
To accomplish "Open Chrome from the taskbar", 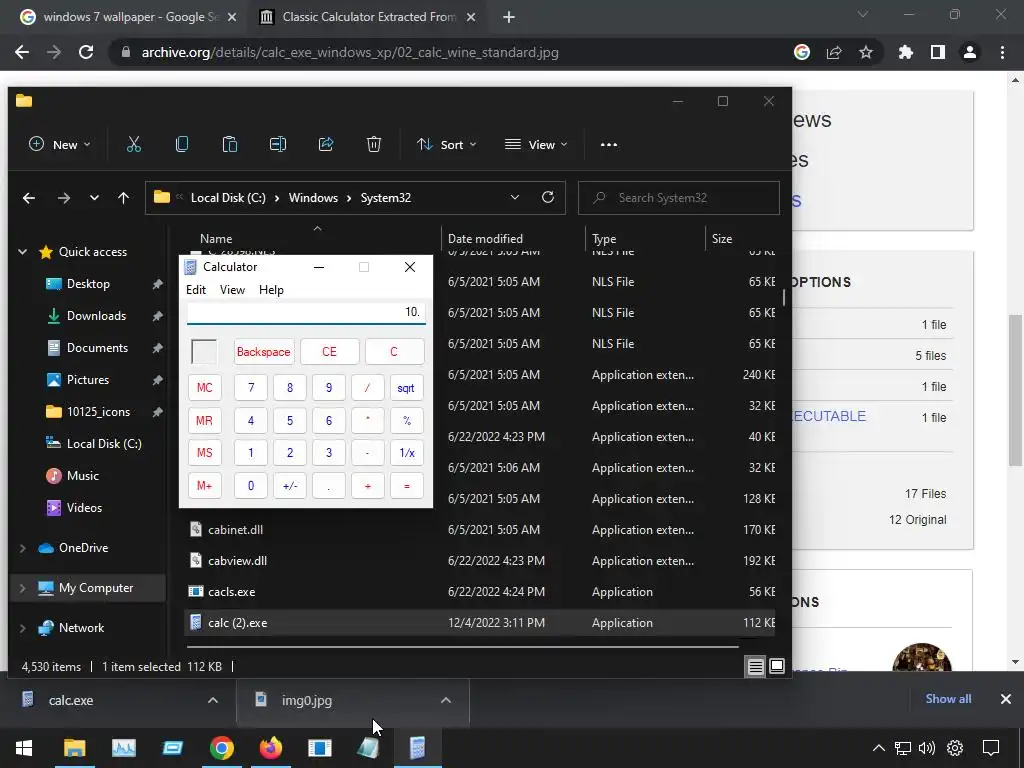I will click(221, 748).
